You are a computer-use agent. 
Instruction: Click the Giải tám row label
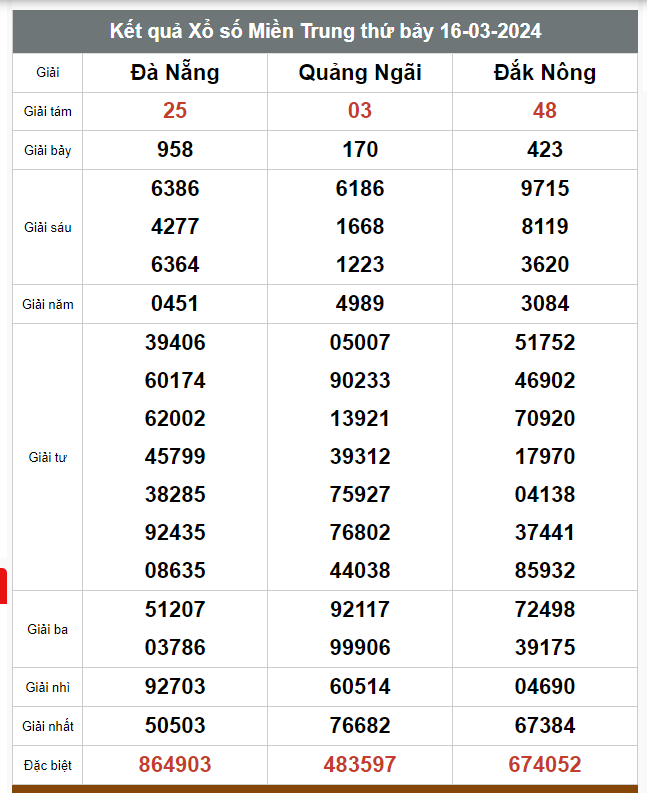[x=48, y=111]
